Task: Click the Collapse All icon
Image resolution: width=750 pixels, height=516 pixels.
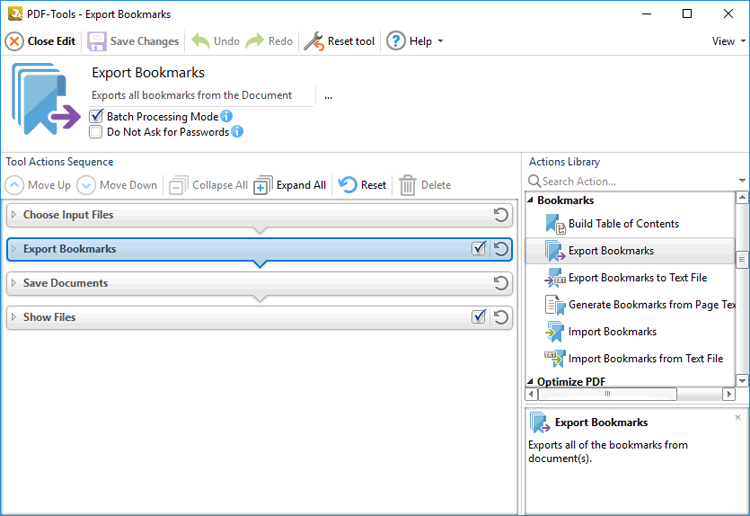Action: [x=178, y=185]
